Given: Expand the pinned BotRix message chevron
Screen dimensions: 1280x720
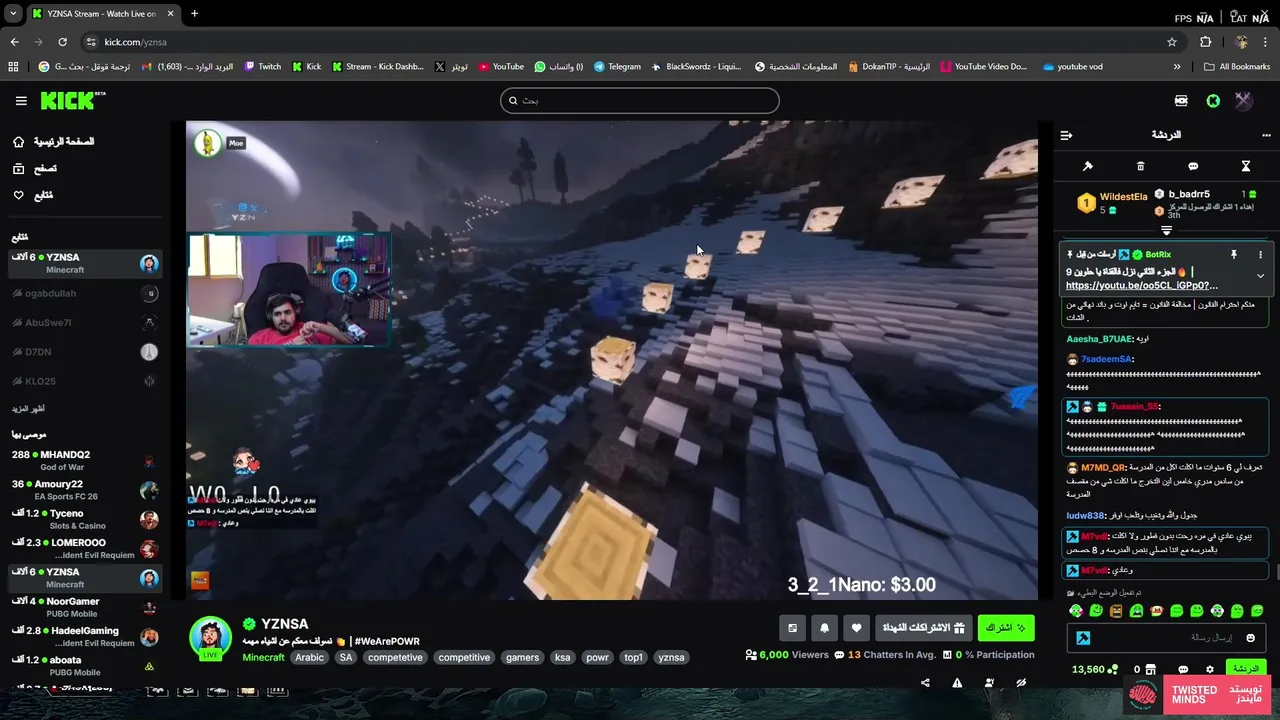Looking at the screenshot, I should click(1260, 276).
